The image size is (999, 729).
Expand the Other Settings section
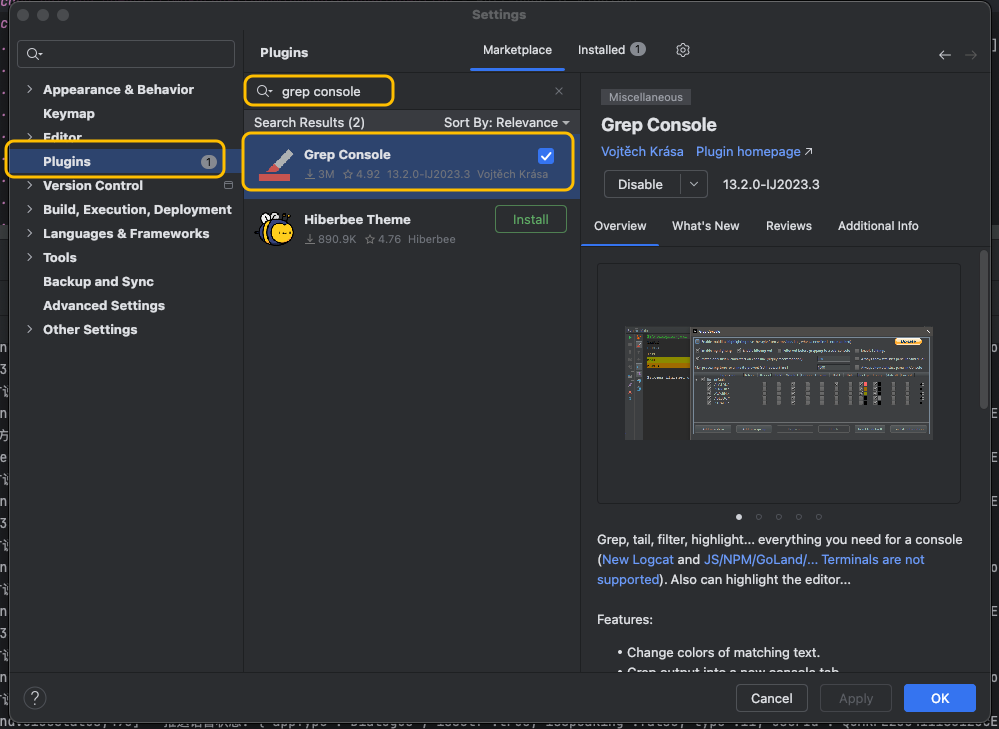(29, 329)
